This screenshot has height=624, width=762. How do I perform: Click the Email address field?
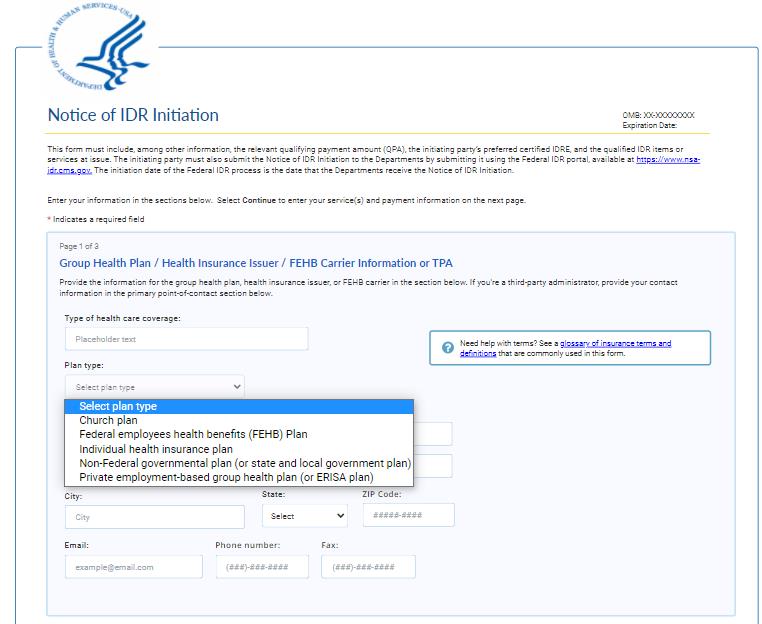133,567
